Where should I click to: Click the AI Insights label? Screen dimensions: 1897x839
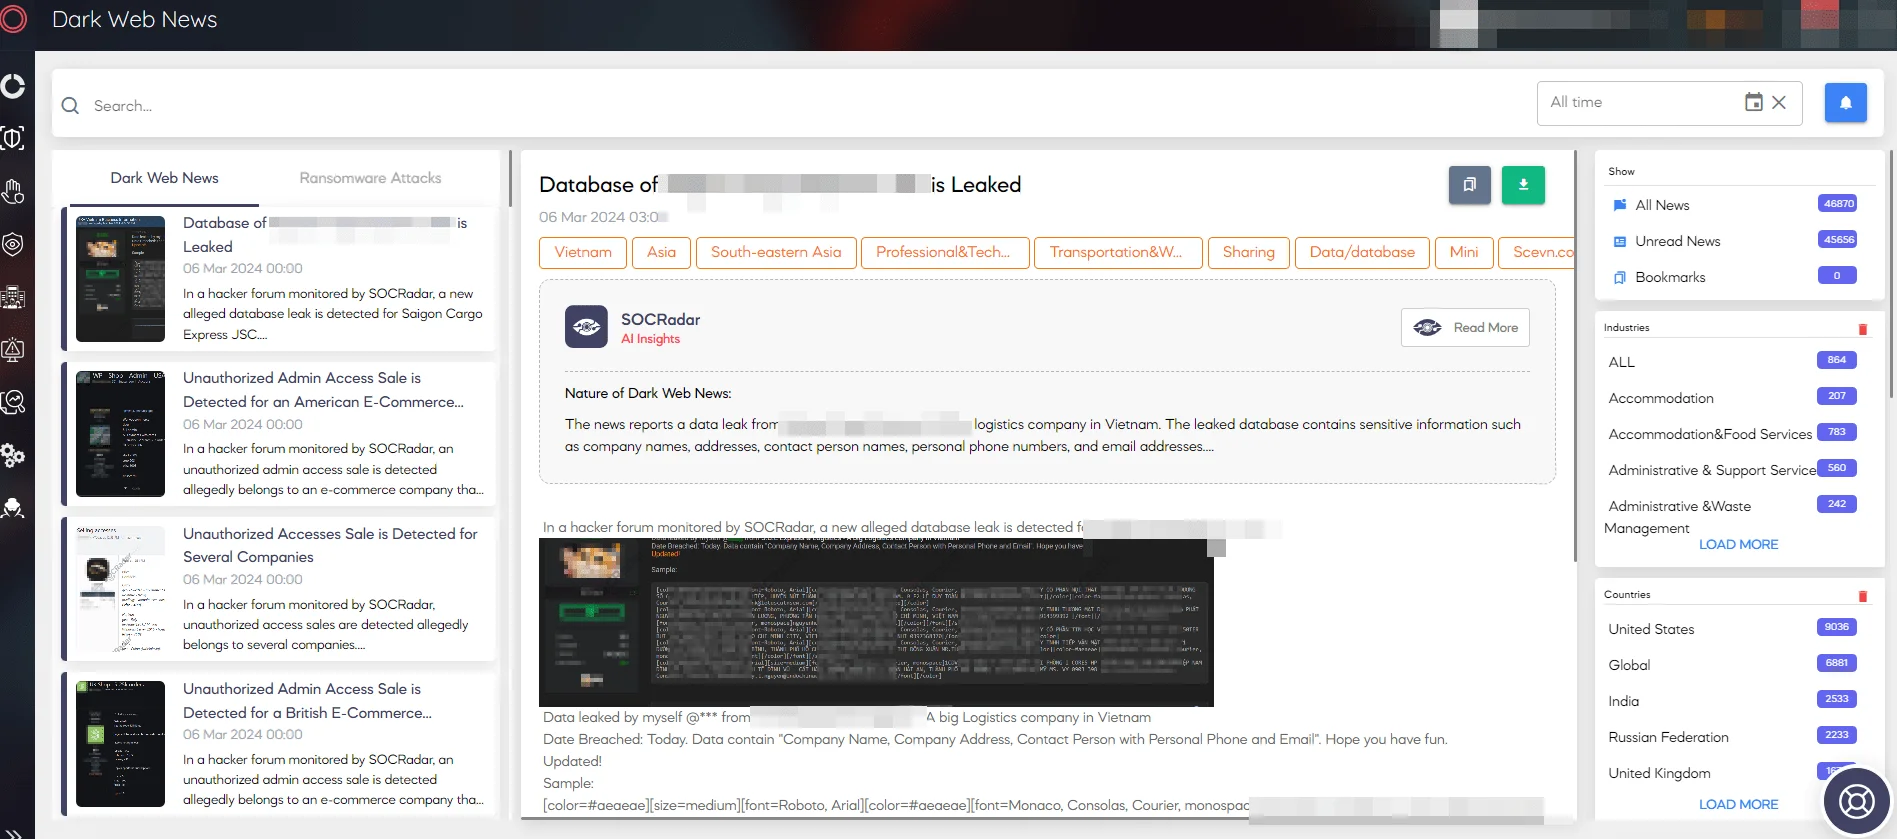(x=650, y=339)
